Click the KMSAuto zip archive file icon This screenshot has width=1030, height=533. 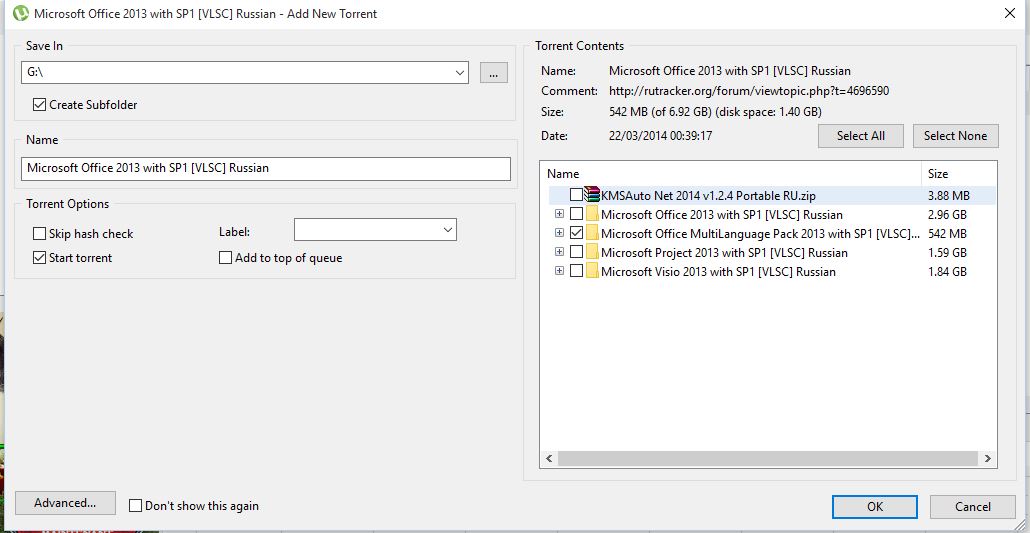click(592, 195)
